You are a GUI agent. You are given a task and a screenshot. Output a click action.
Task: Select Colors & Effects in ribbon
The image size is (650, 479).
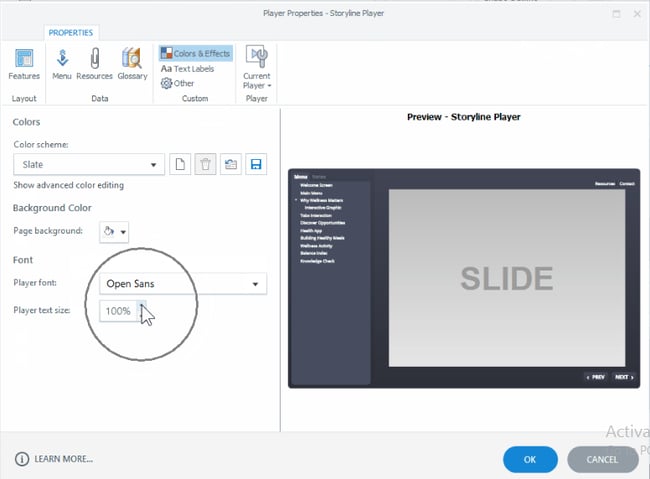click(x=195, y=53)
